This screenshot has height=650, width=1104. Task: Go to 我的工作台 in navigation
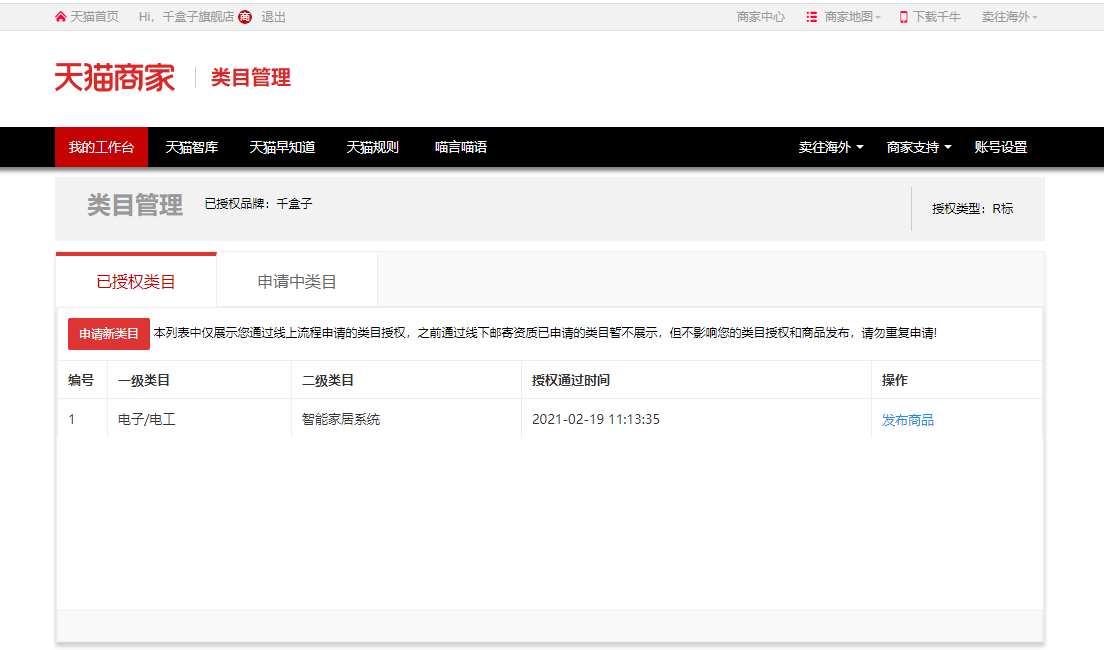coord(101,147)
